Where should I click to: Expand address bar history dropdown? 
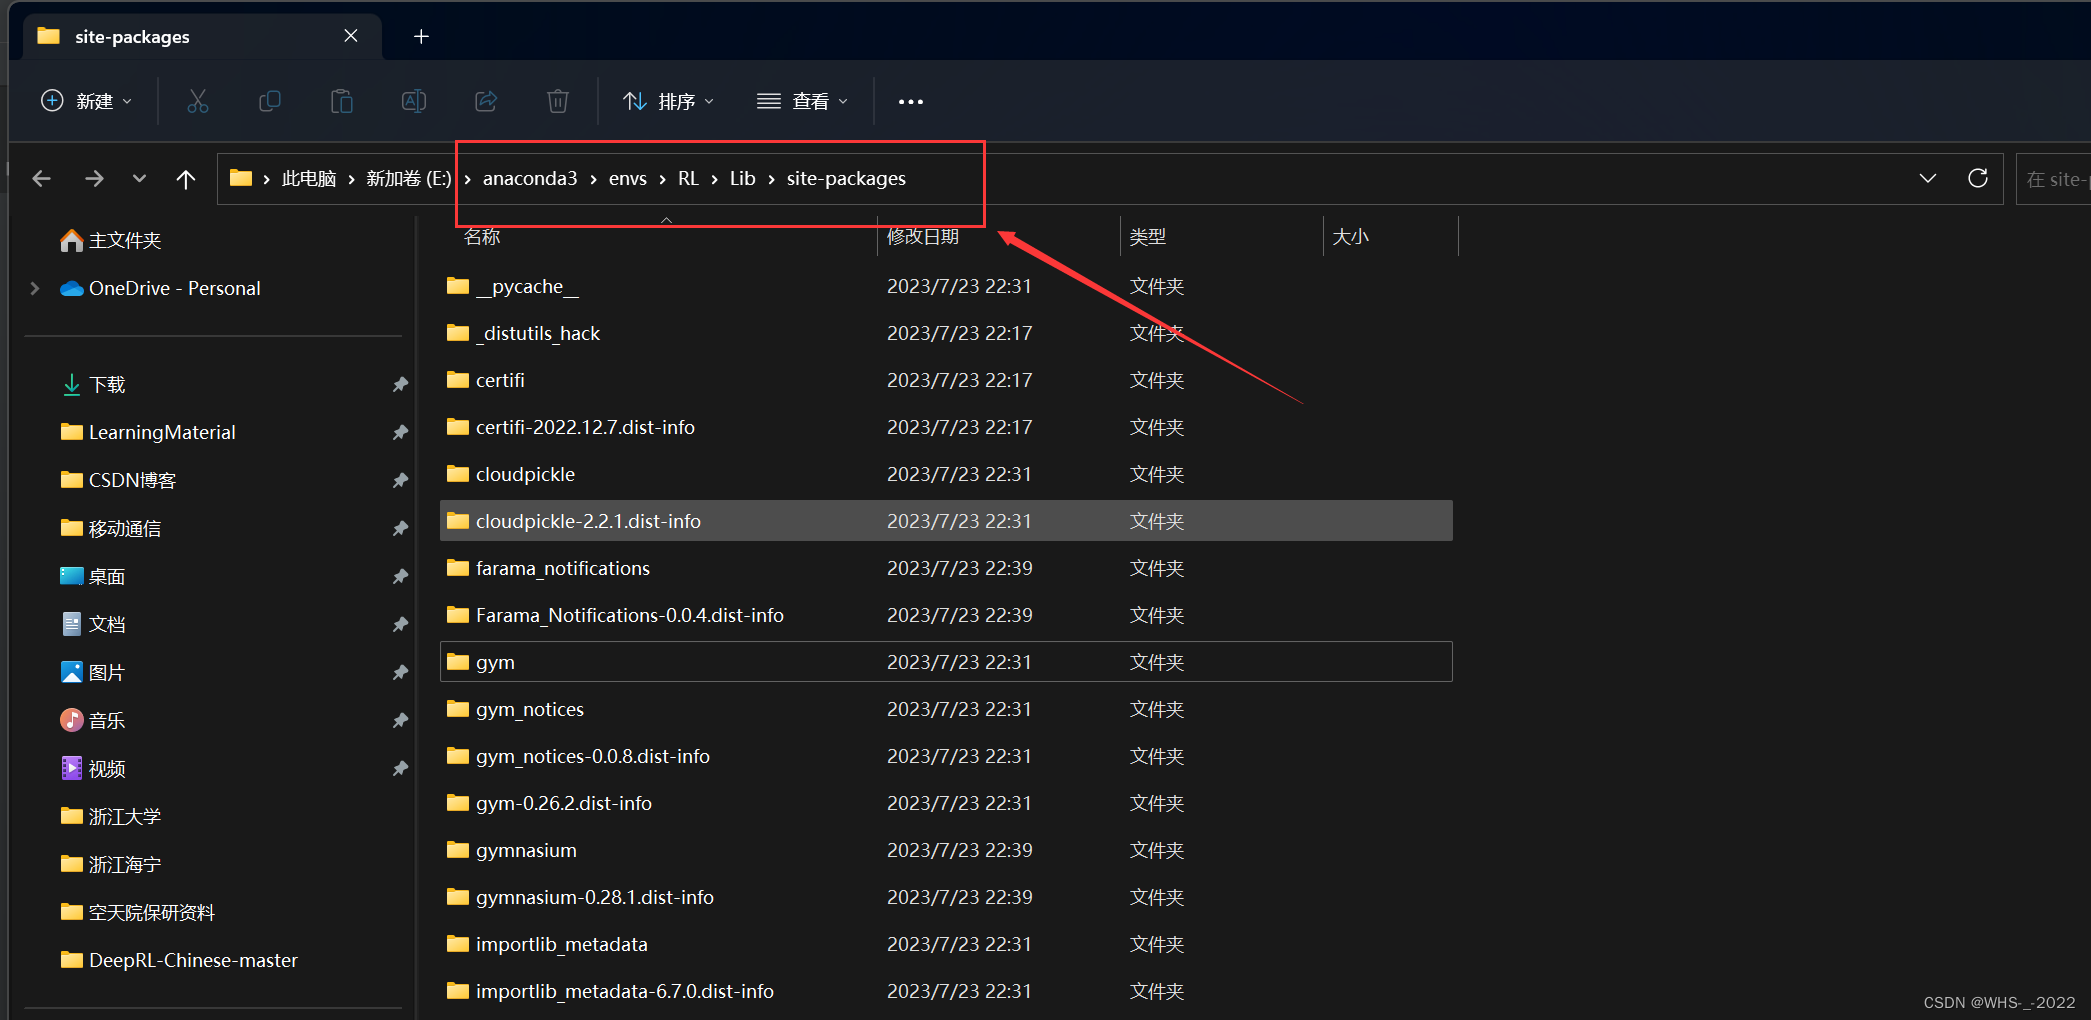pos(1928,178)
